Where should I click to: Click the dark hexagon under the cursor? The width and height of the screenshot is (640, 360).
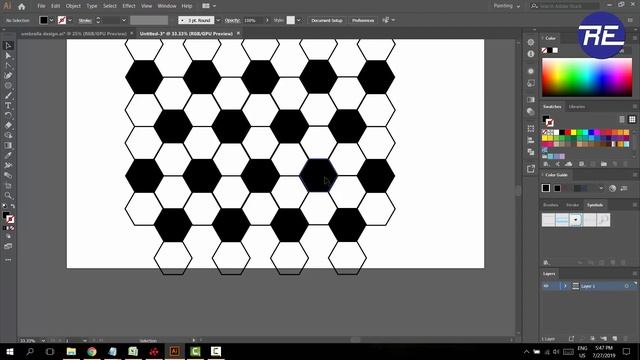point(319,176)
